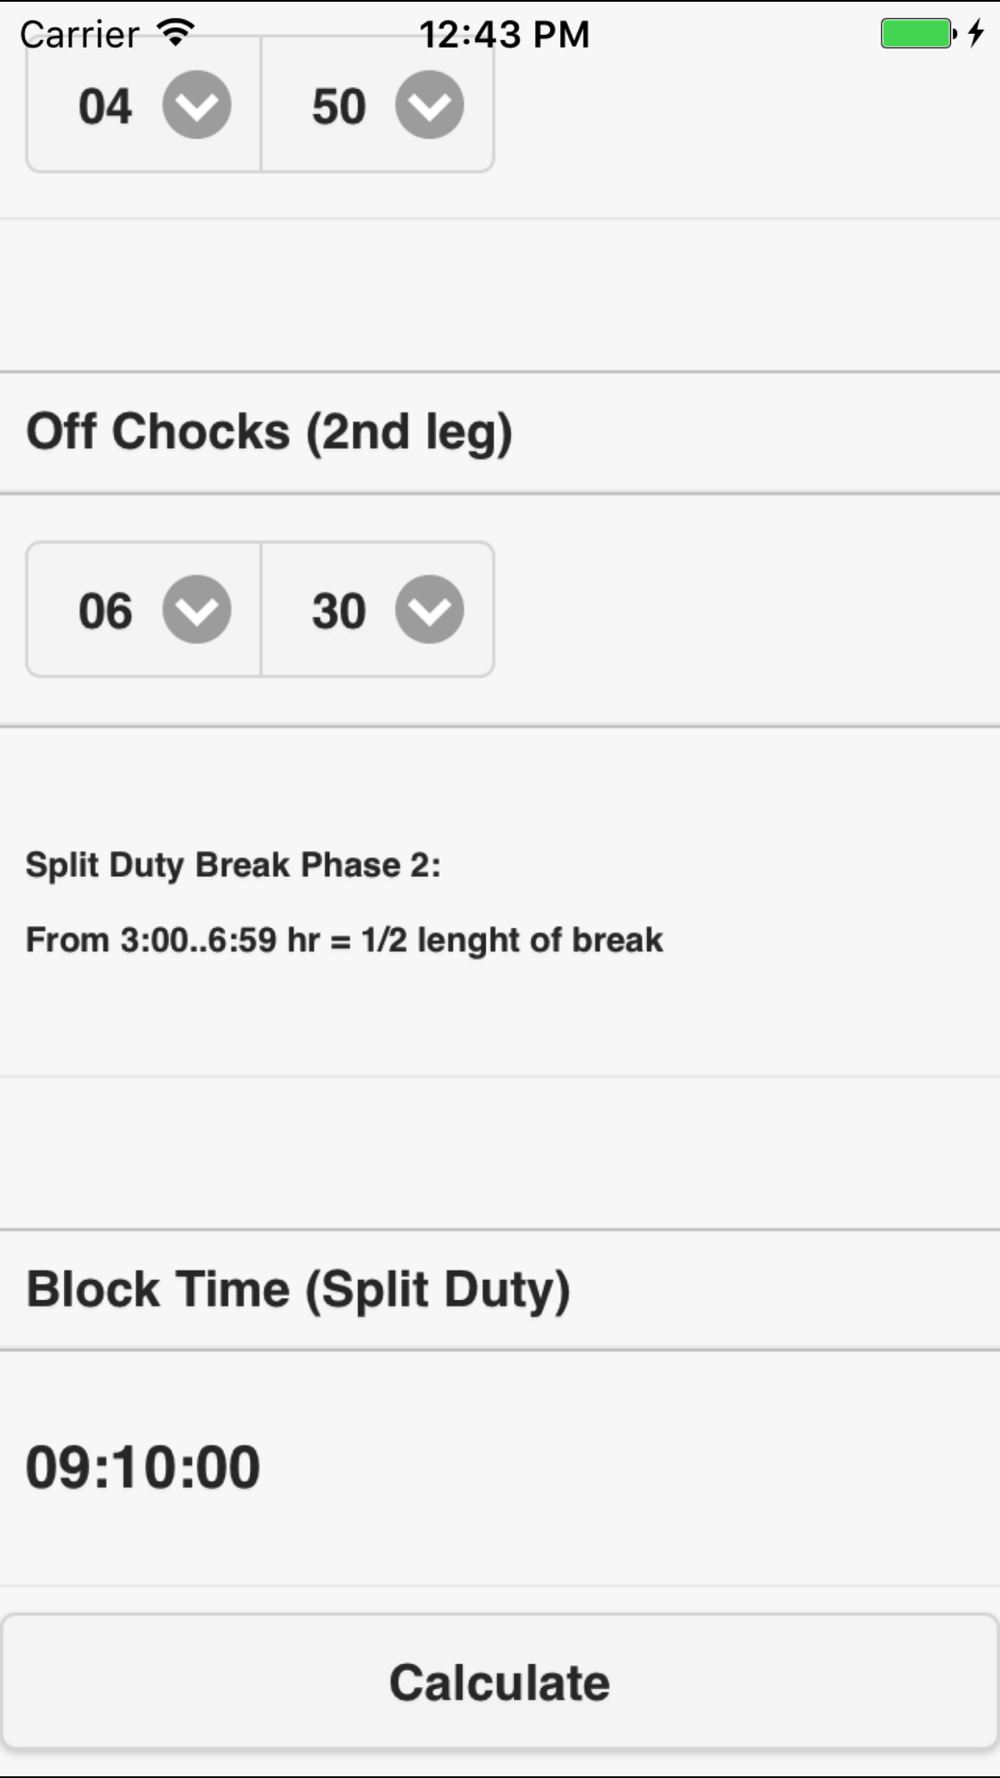This screenshot has height=1778, width=1000.
Task: Tap the Split Duty Break Phase 2 label
Action: point(233,865)
